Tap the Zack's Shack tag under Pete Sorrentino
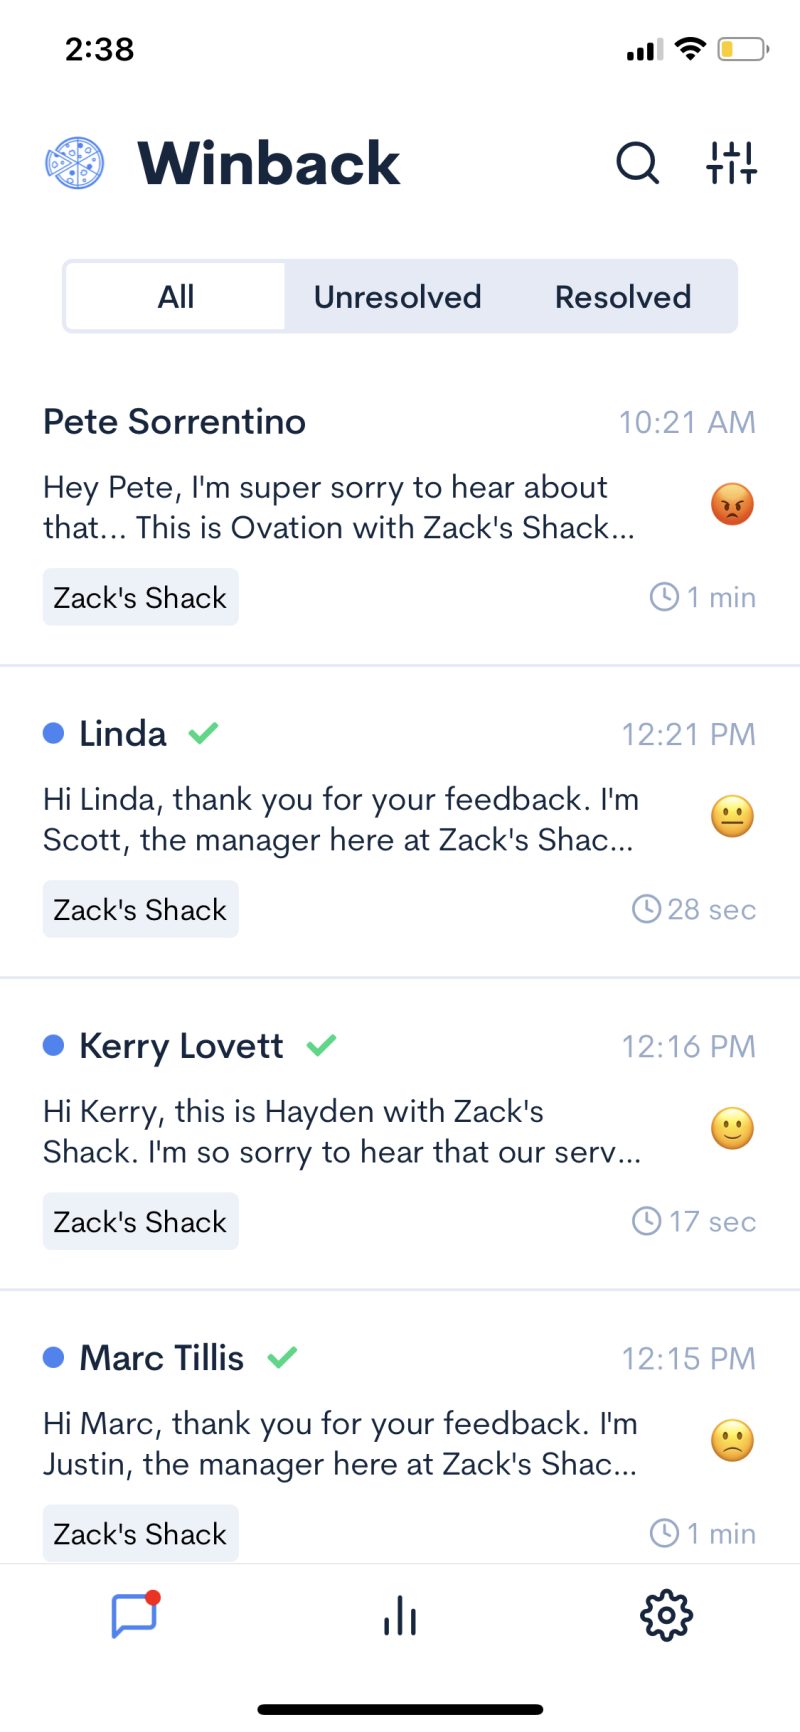 coord(140,597)
